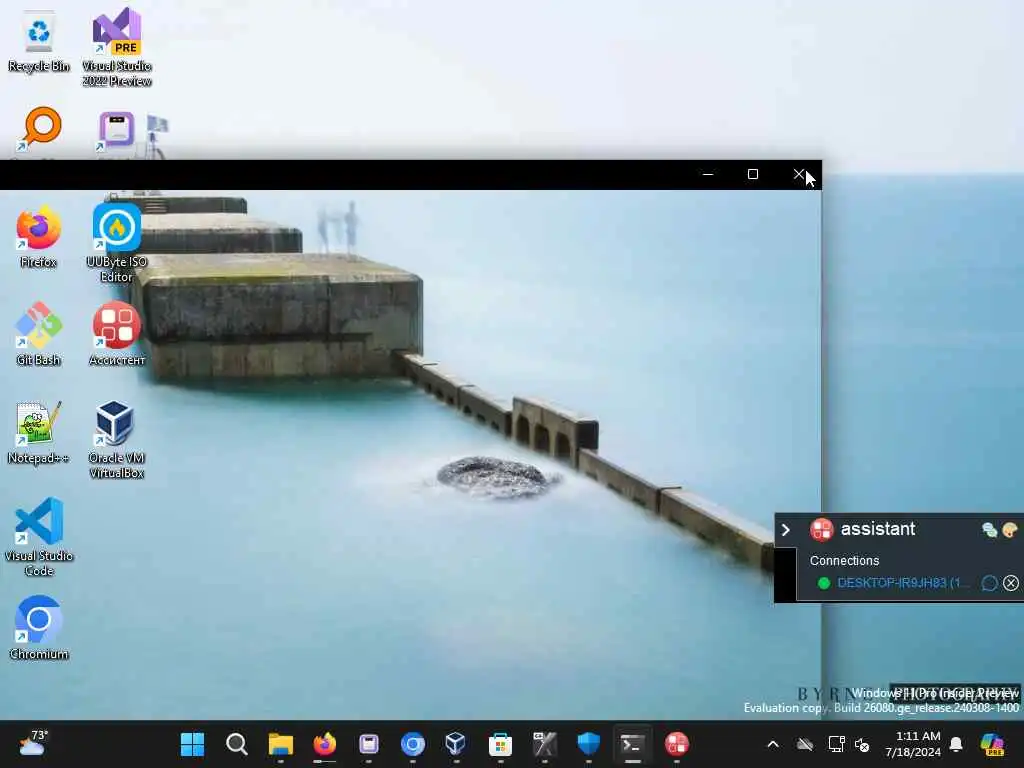Image resolution: width=1024 pixels, height=768 pixels.
Task: Open chat bubbles icon in assistant header
Action: 989,530
